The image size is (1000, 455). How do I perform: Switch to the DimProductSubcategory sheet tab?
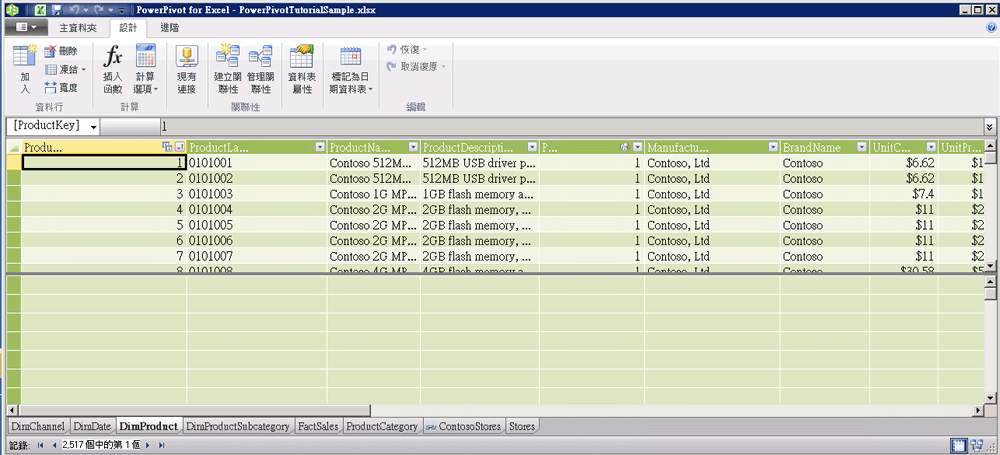(238, 426)
